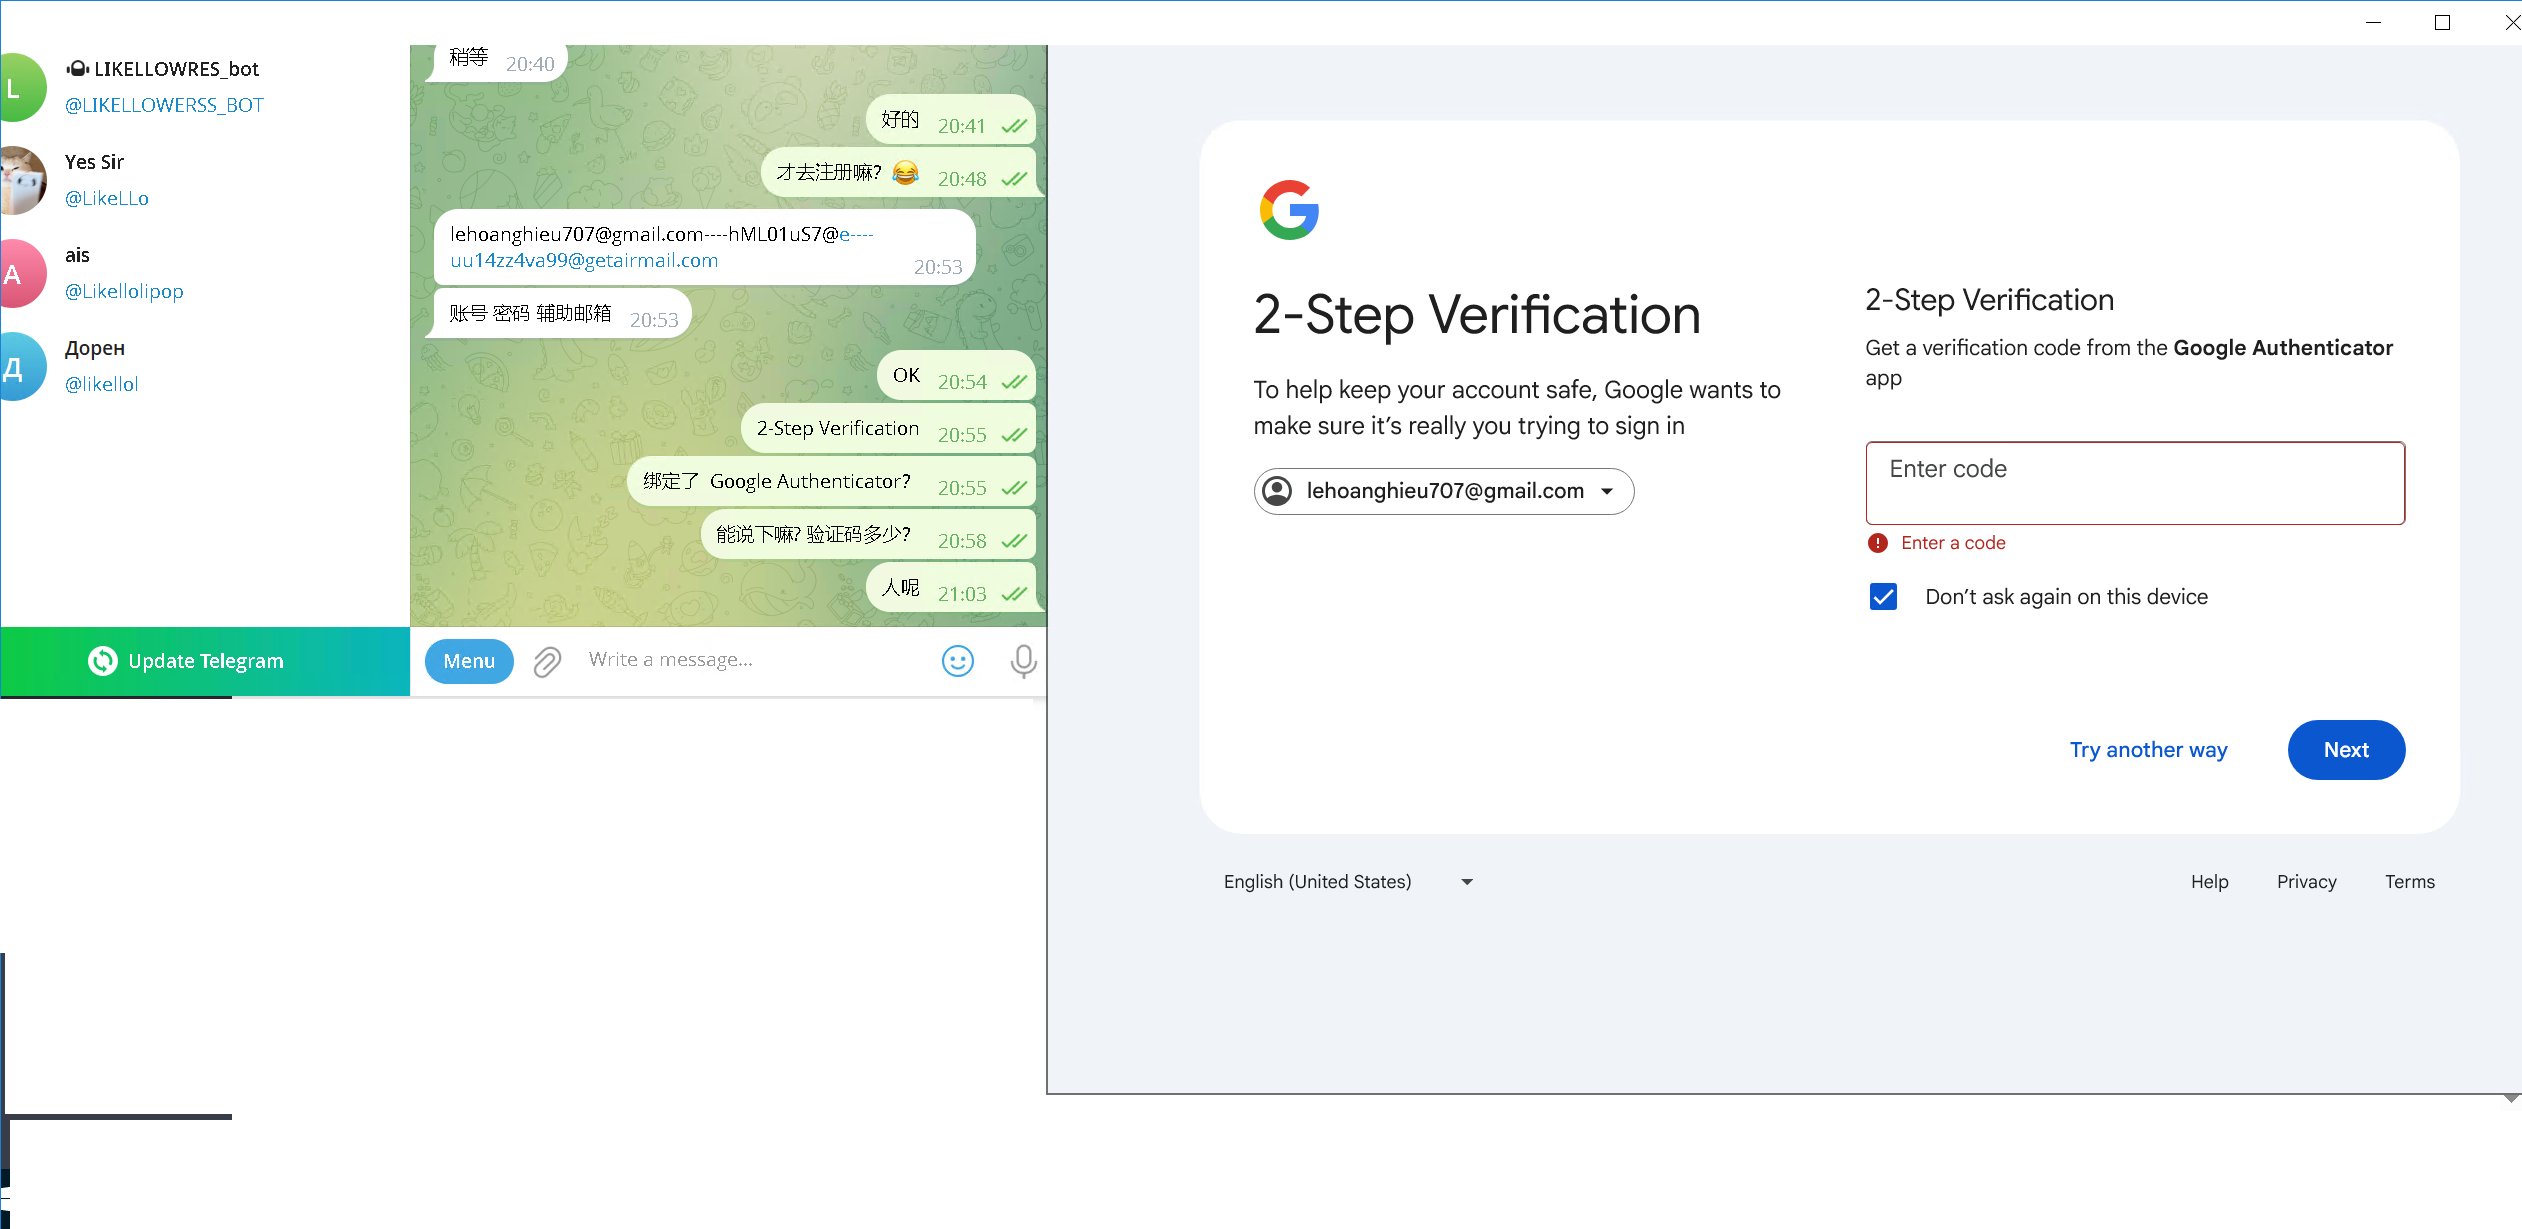Click the Enter code input field
Viewport: 2522px width, 1229px height.
pyautogui.click(x=2134, y=483)
